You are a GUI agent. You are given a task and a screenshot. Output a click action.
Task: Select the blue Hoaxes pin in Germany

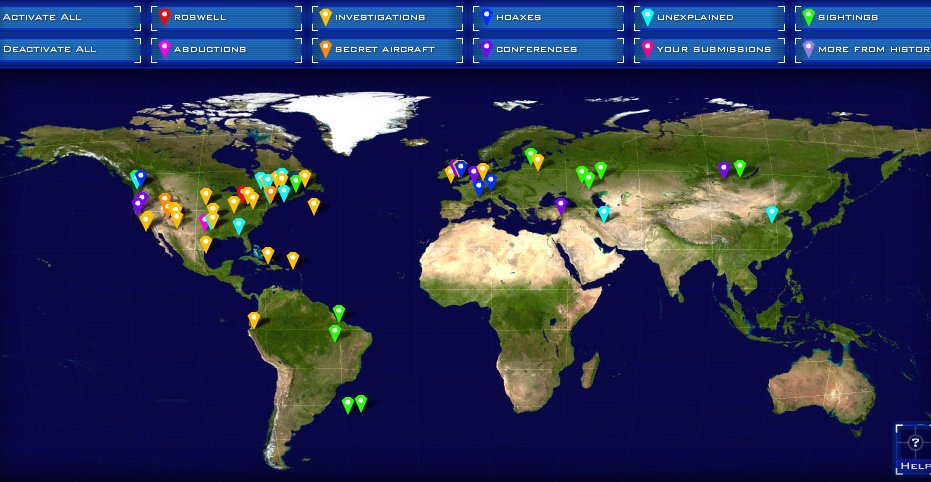point(490,182)
